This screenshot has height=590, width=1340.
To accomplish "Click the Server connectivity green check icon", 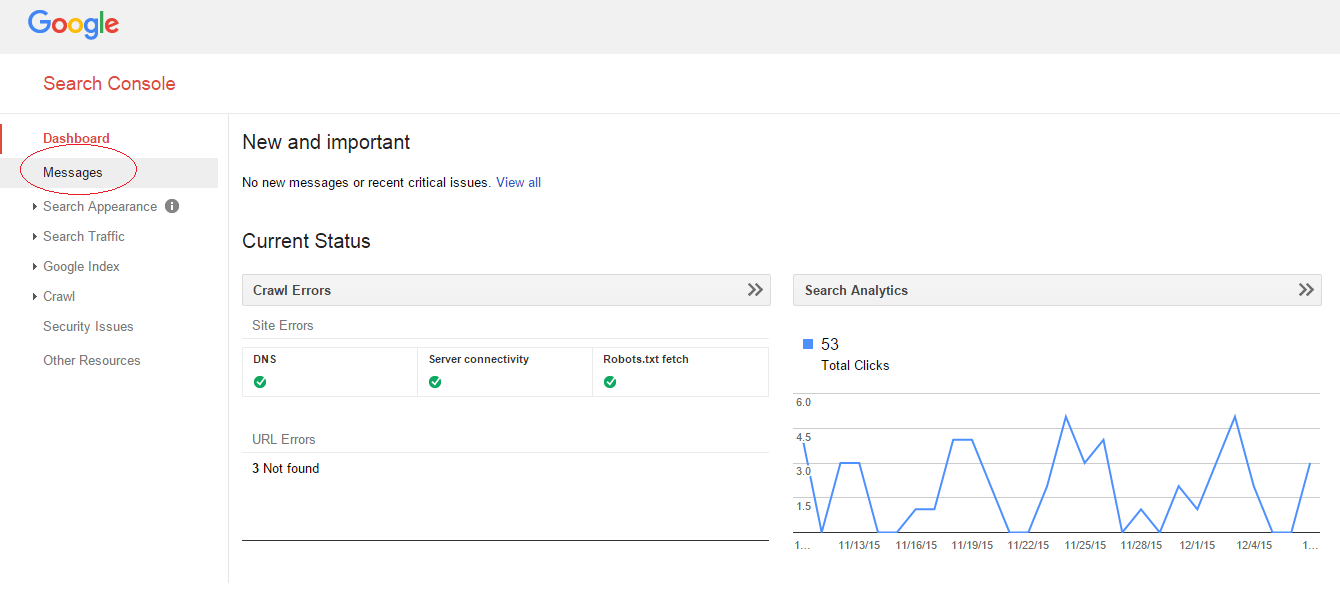I will tap(435, 382).
